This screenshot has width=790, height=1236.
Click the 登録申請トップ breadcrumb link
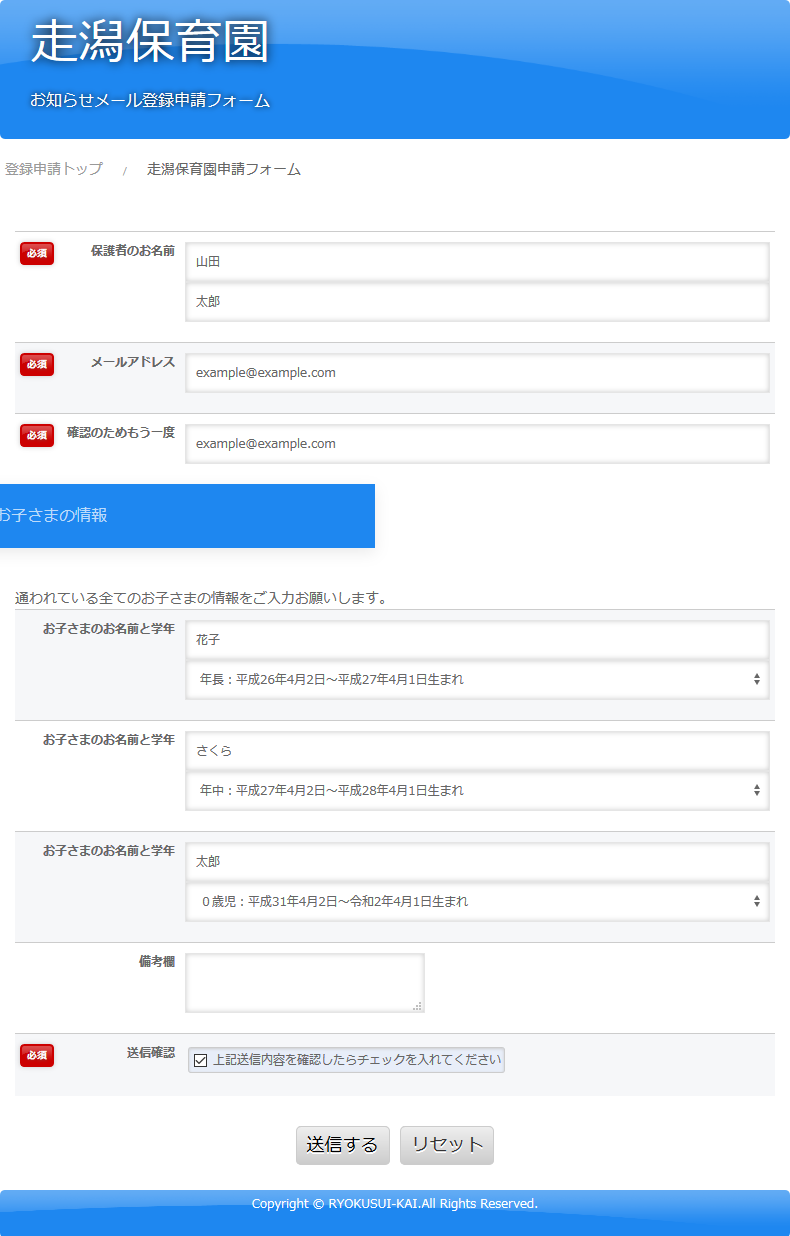coord(54,169)
